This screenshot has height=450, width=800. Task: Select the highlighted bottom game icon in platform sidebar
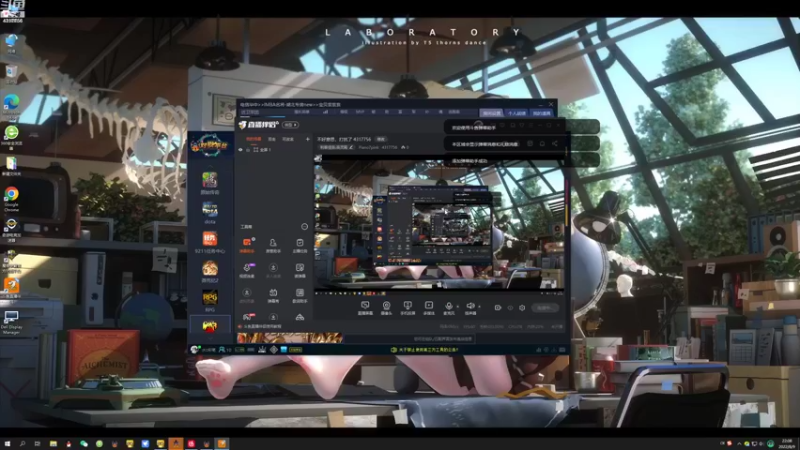click(210, 325)
